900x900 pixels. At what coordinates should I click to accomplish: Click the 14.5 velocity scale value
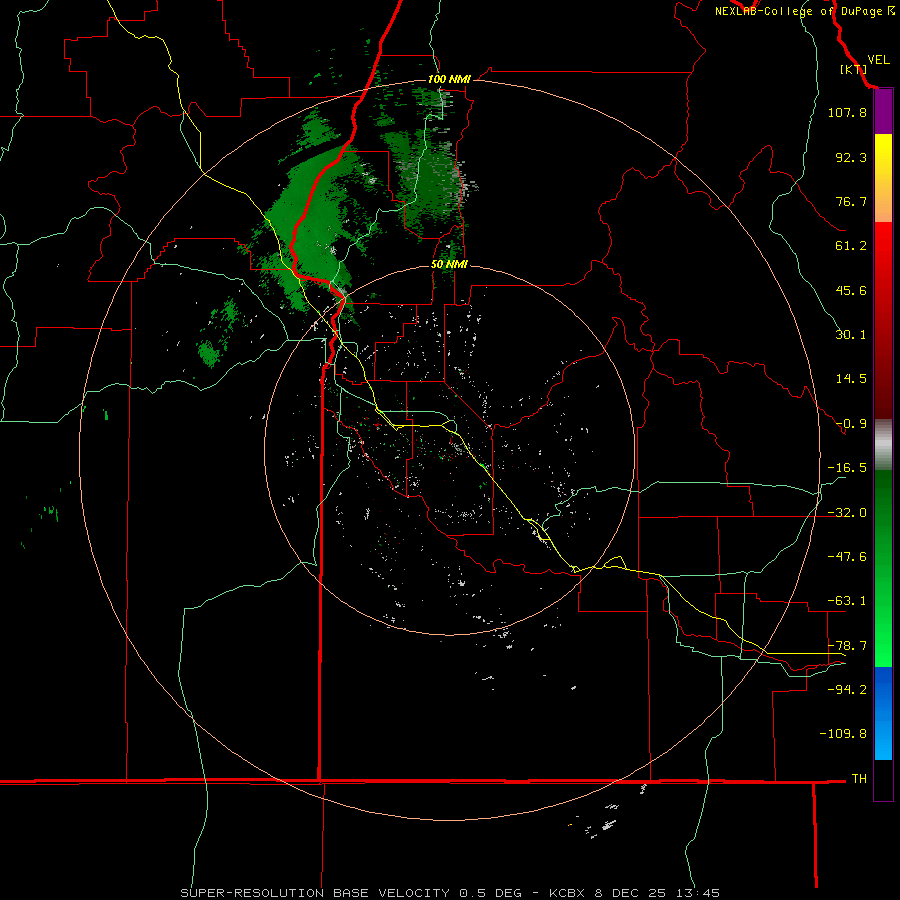point(851,379)
